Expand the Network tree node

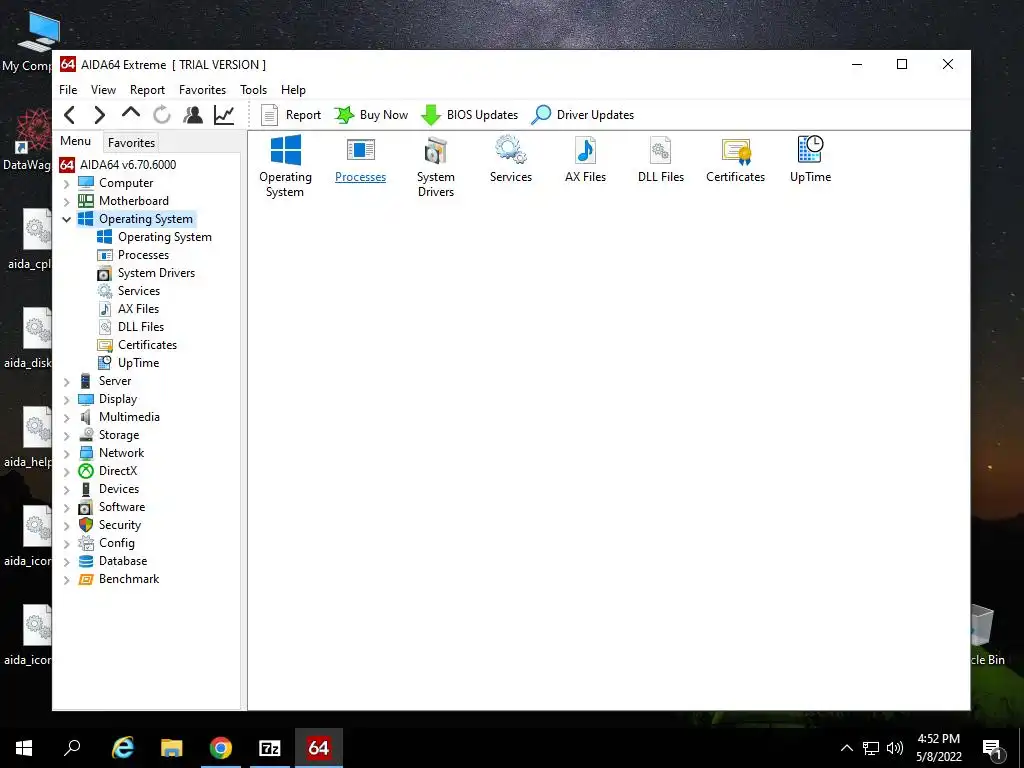click(67, 453)
